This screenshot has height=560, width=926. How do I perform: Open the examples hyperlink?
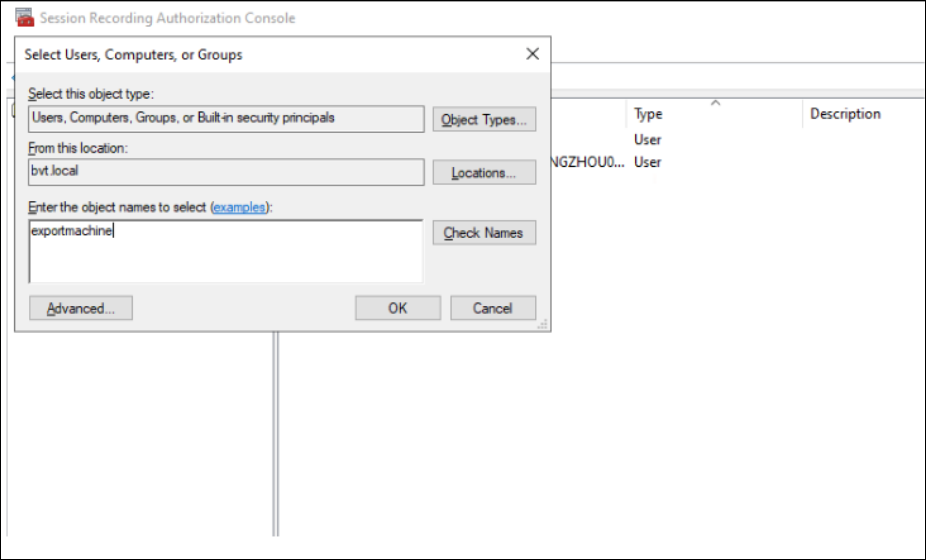239,207
